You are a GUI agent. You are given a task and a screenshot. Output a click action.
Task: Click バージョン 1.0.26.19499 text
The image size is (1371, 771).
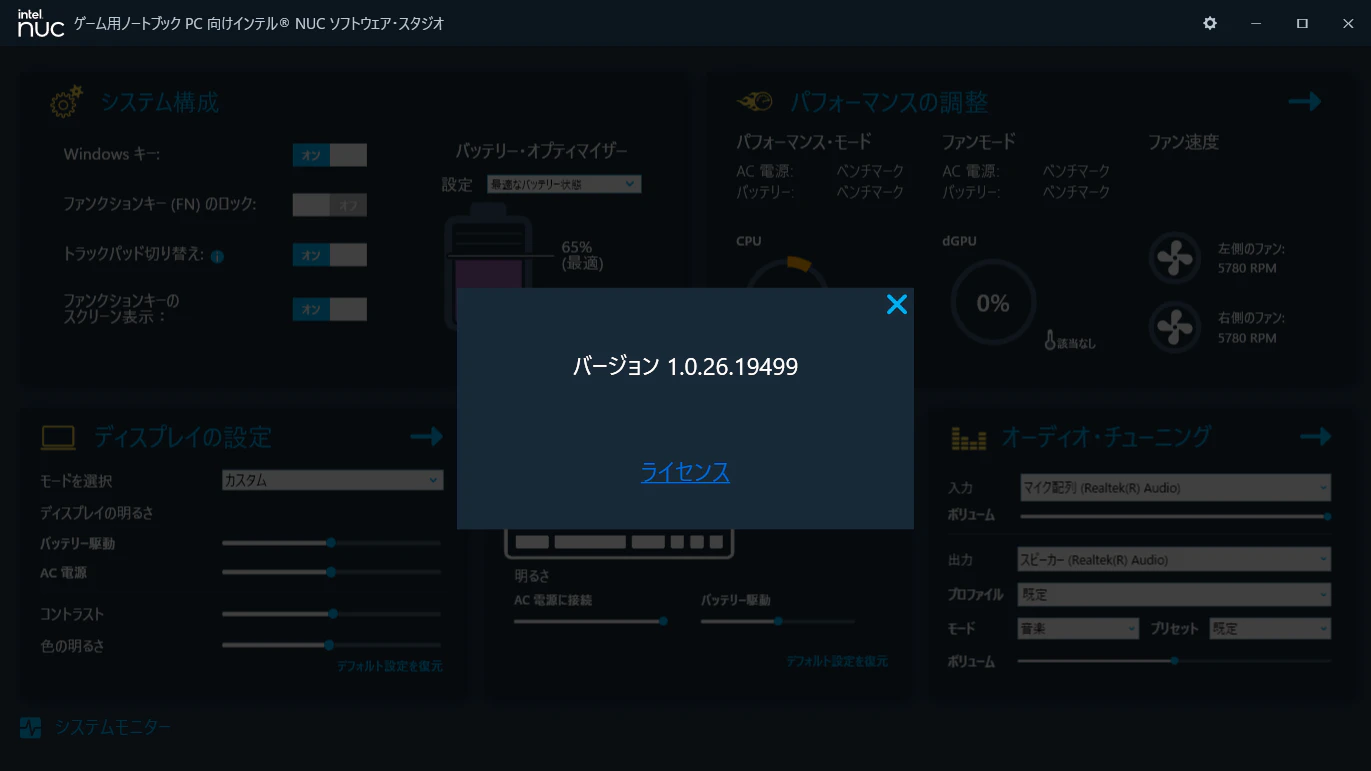pos(685,366)
